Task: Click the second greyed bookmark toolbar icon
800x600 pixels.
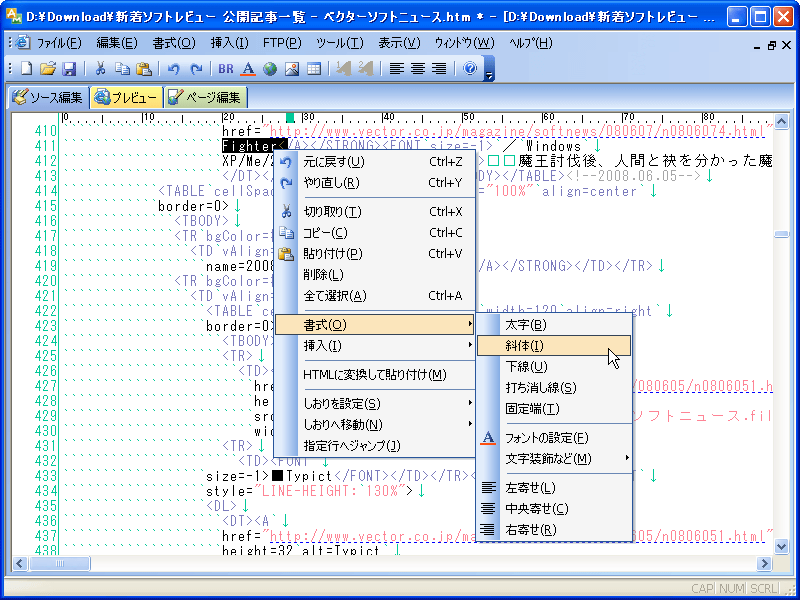Action: tap(365, 68)
